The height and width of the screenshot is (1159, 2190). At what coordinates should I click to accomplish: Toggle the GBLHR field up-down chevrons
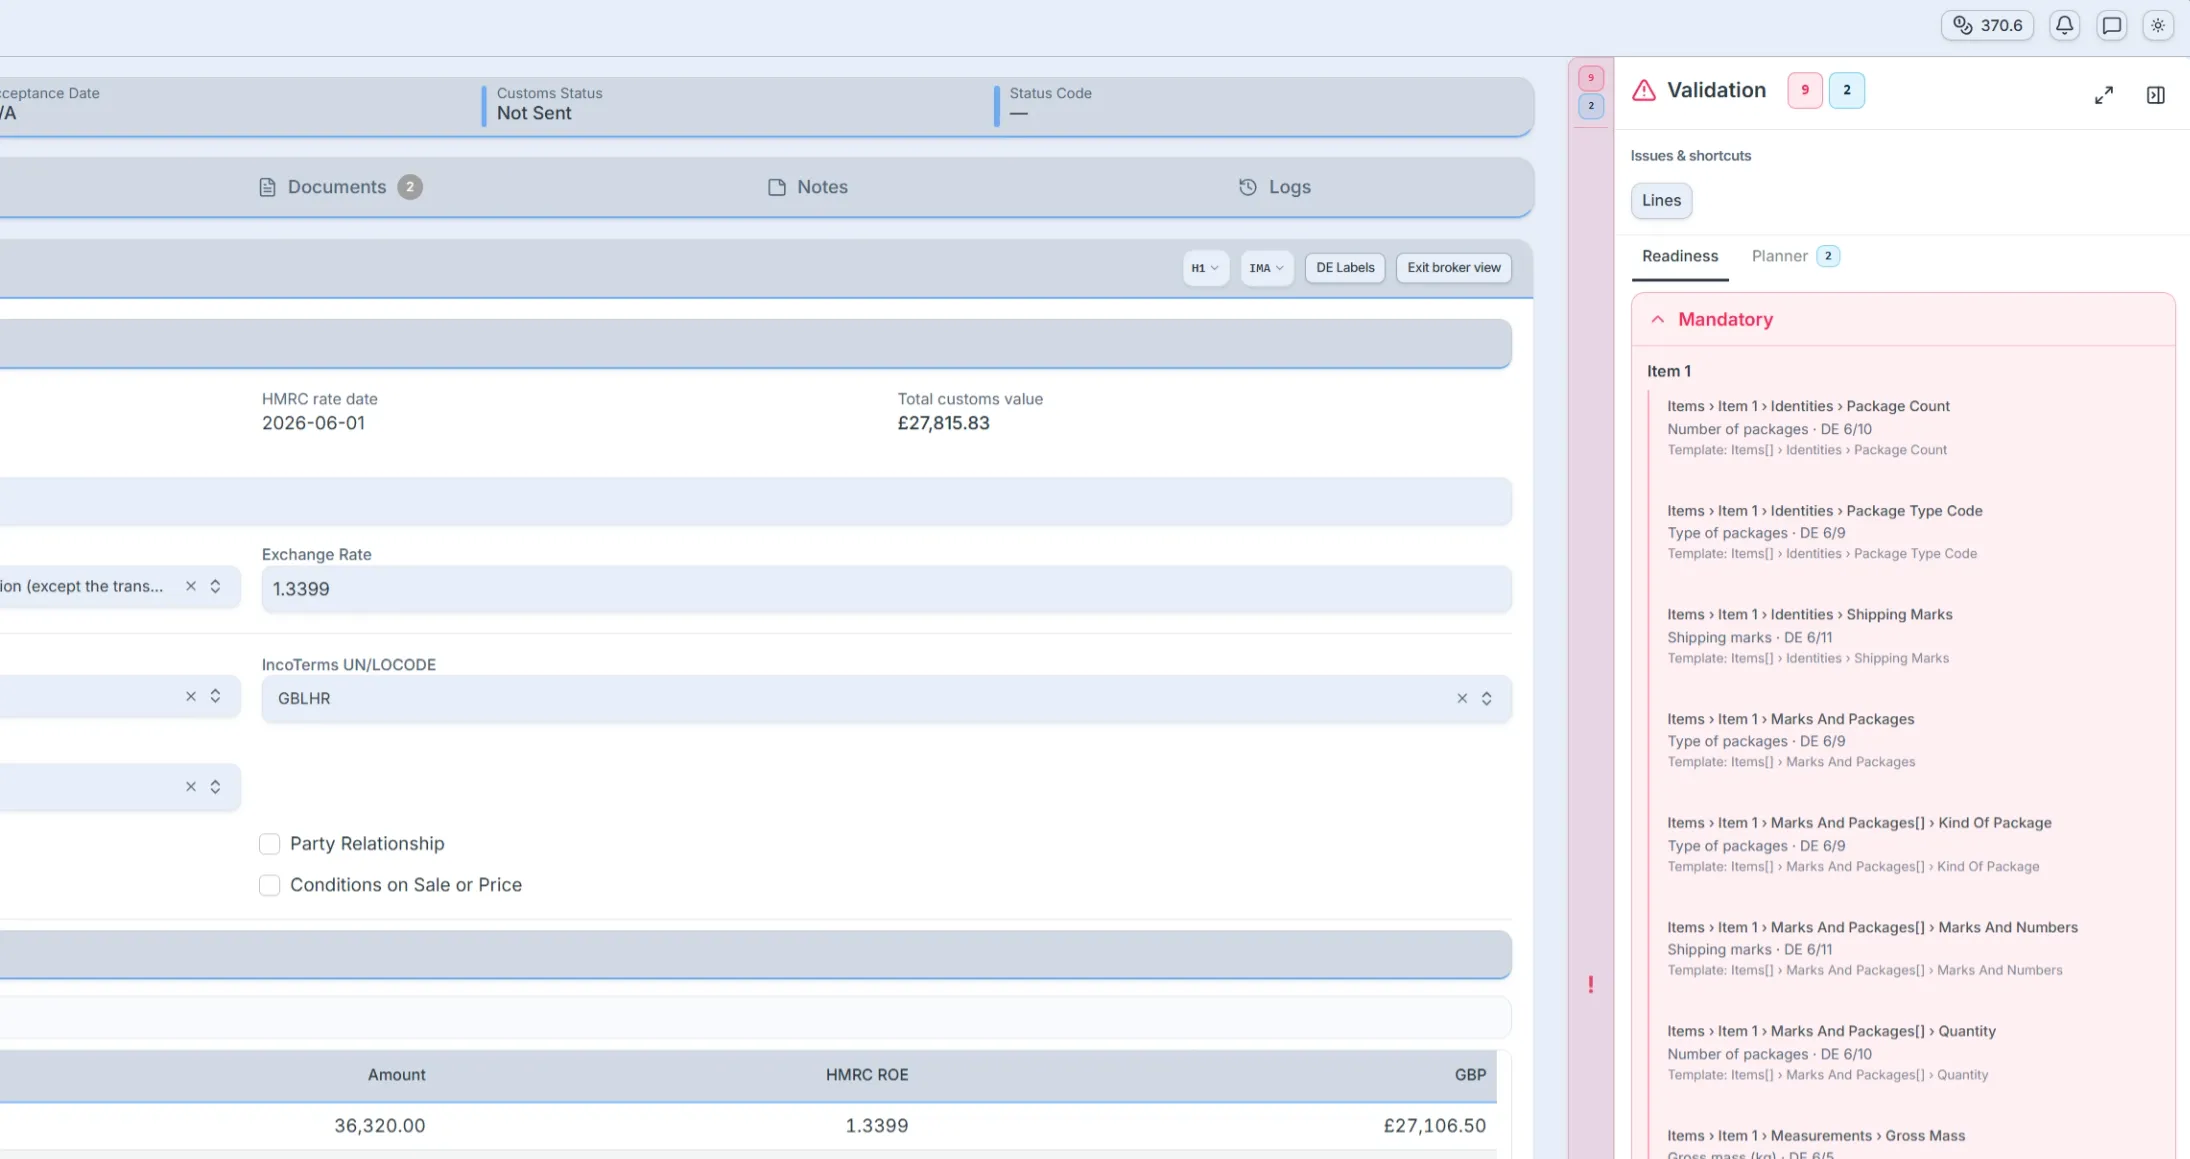(1486, 699)
